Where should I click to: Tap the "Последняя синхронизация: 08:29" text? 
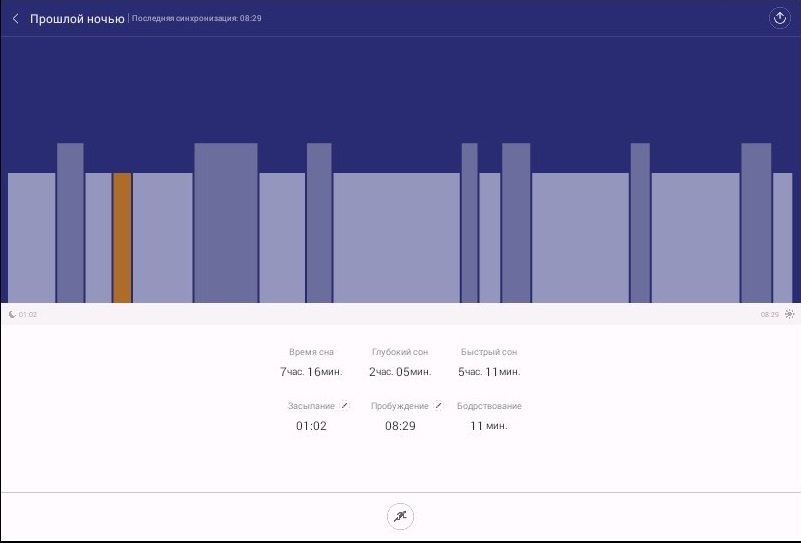(x=197, y=19)
